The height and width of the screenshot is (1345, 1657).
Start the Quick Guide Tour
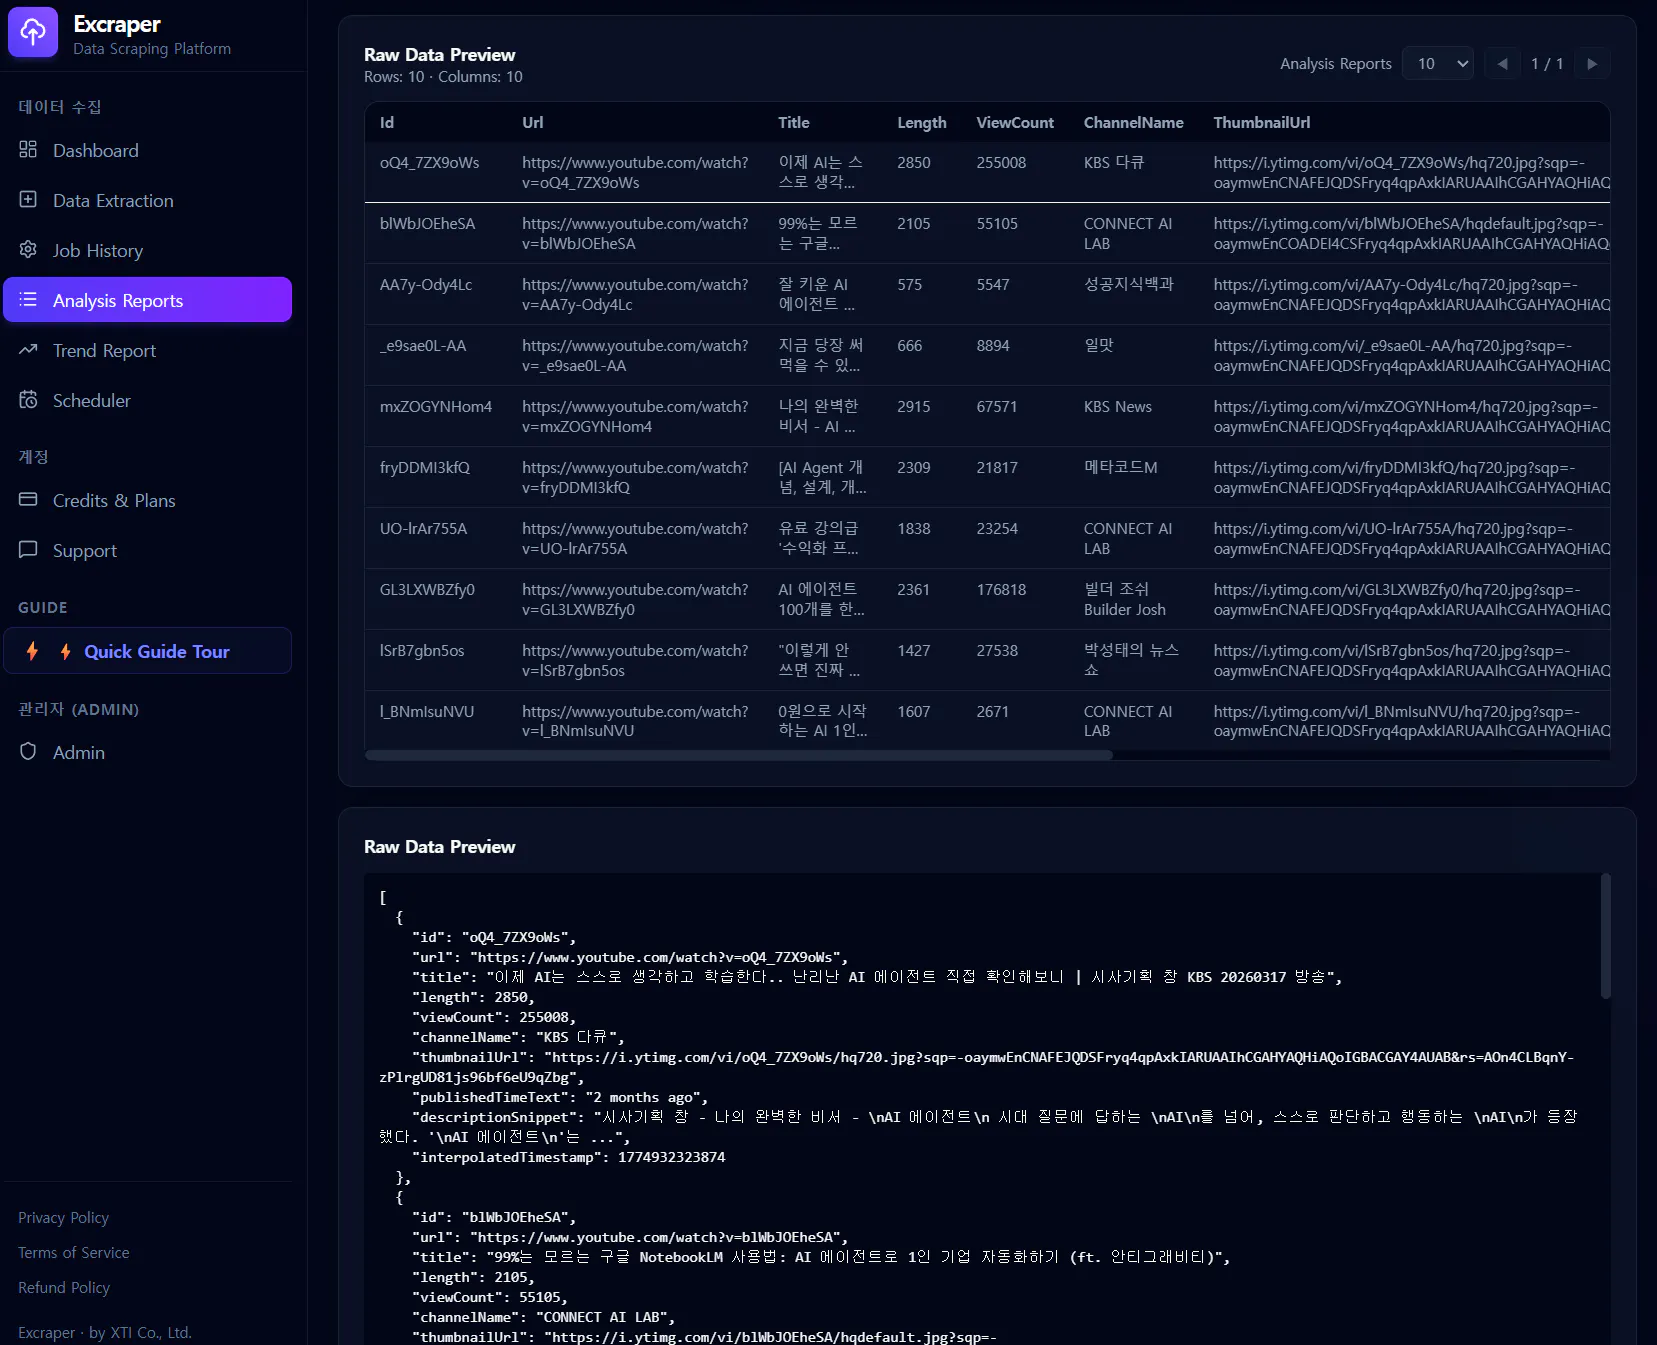tap(148, 651)
